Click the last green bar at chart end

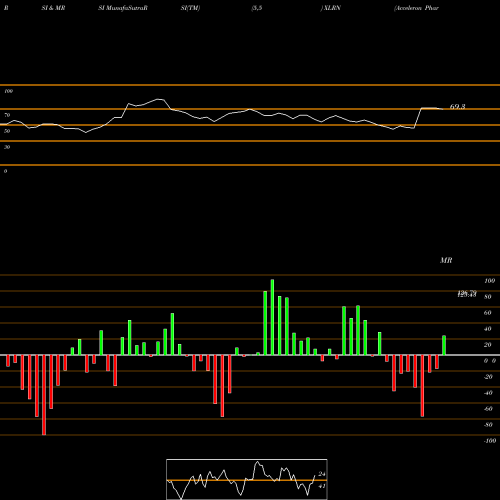pos(444,345)
